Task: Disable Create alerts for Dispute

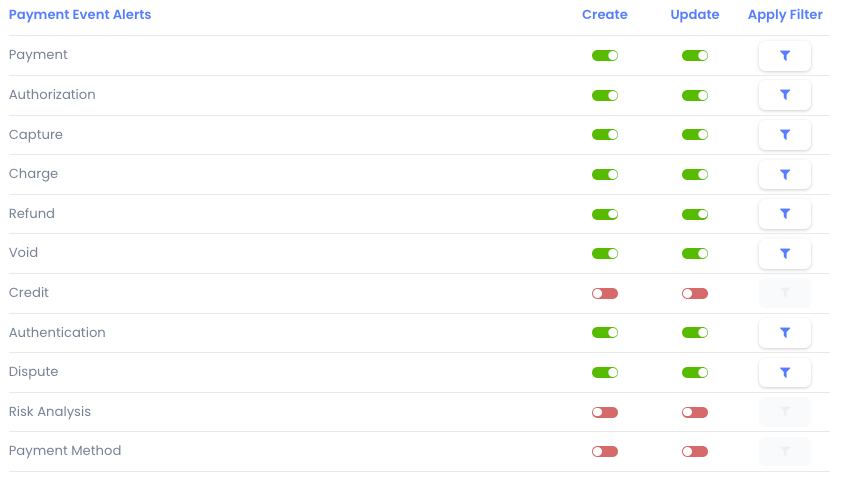Action: (x=605, y=372)
